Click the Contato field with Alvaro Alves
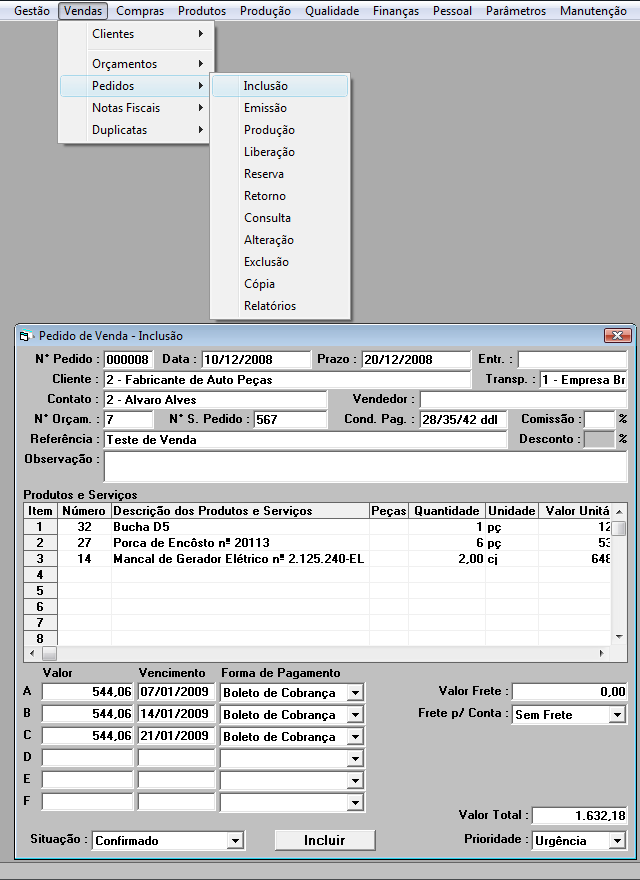640x880 pixels. pyautogui.click(x=216, y=400)
